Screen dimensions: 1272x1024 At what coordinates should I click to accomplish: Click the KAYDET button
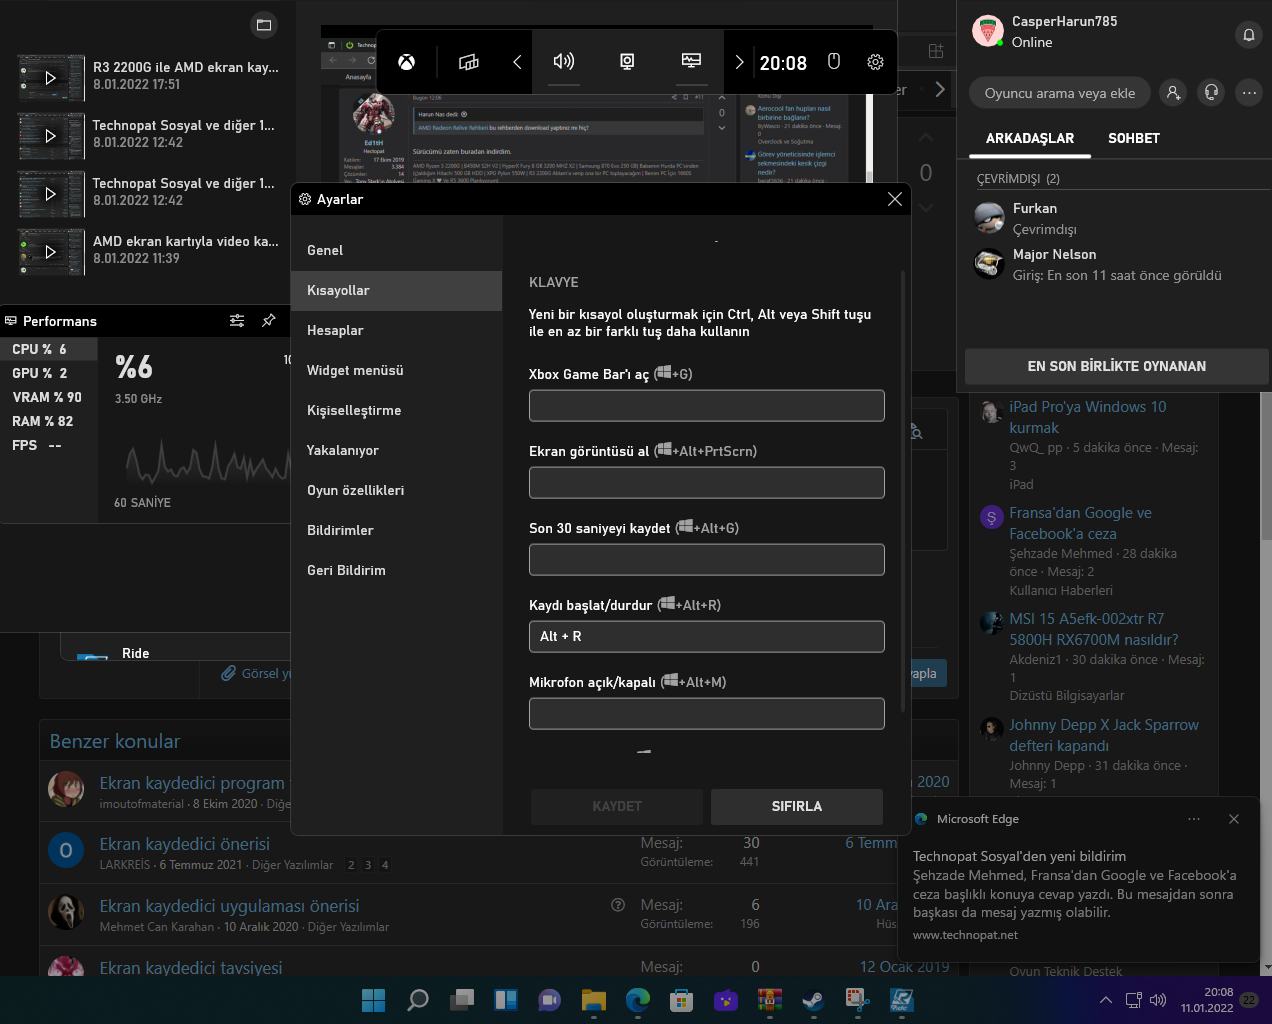pos(617,807)
